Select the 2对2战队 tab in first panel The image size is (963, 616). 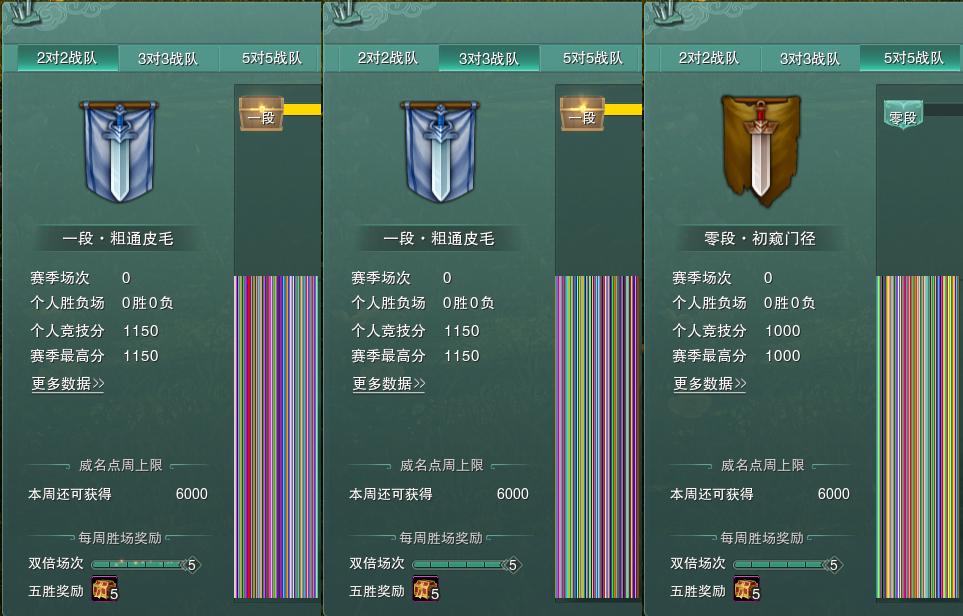point(67,58)
